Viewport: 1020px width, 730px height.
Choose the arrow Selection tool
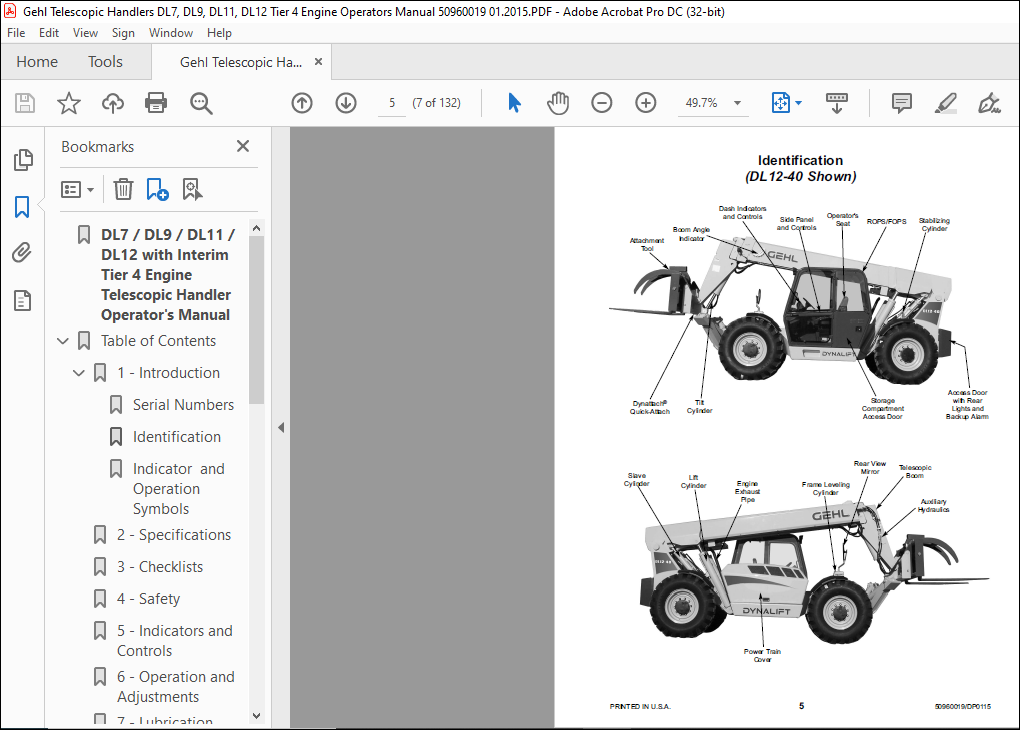click(514, 103)
